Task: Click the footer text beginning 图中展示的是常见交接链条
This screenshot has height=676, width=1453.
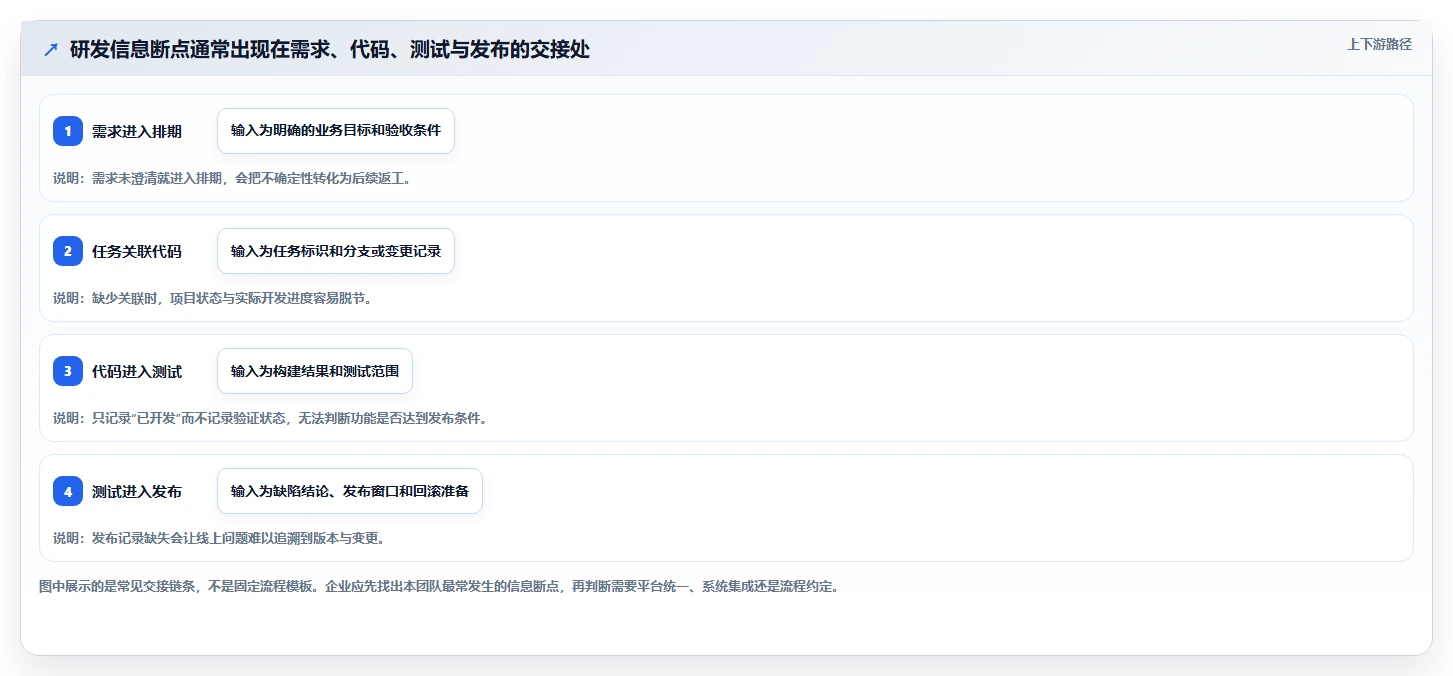Action: pyautogui.click(x=438, y=586)
